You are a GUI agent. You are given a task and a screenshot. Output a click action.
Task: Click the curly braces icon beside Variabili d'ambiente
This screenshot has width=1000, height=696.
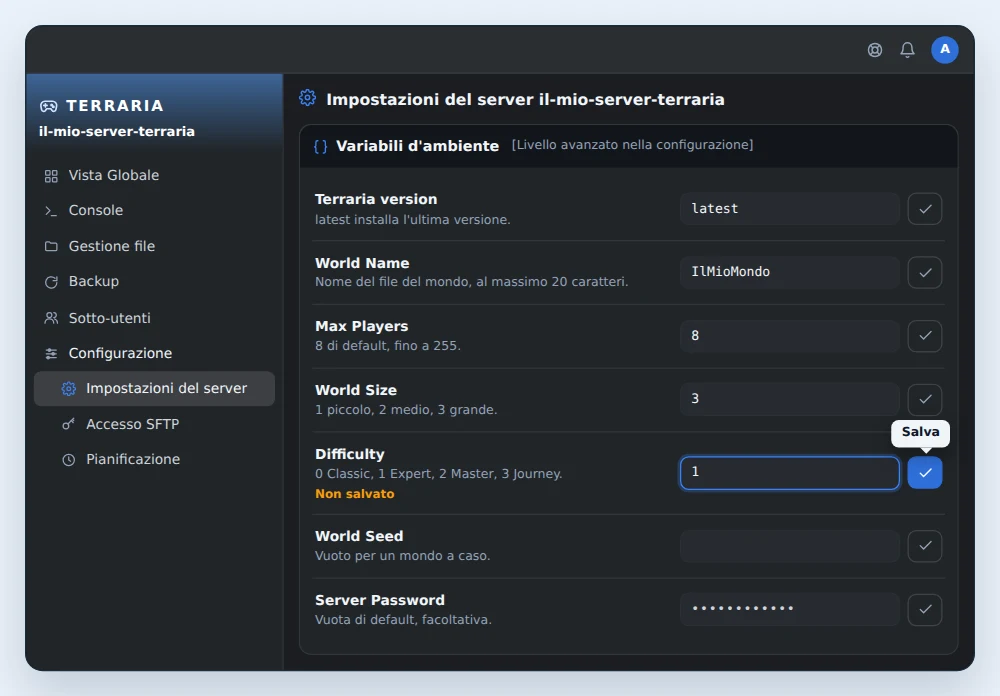pyautogui.click(x=321, y=146)
